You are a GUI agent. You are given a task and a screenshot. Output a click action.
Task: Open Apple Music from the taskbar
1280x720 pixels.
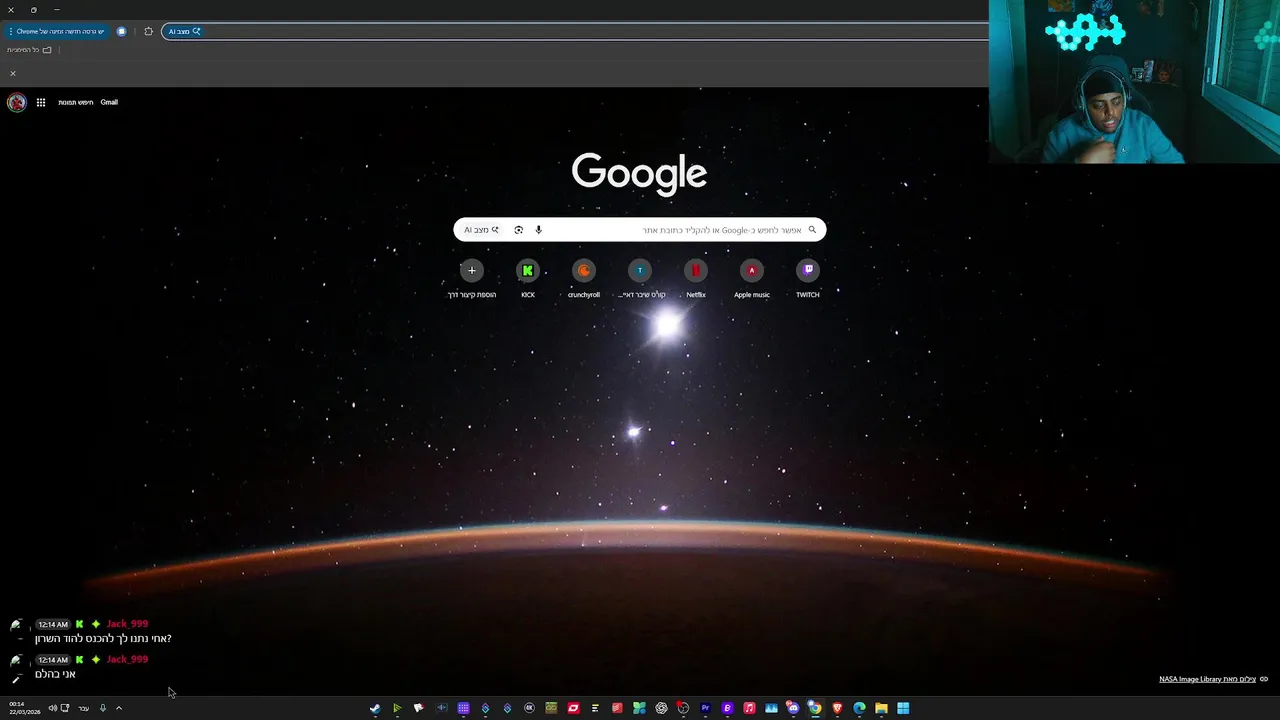click(749, 708)
